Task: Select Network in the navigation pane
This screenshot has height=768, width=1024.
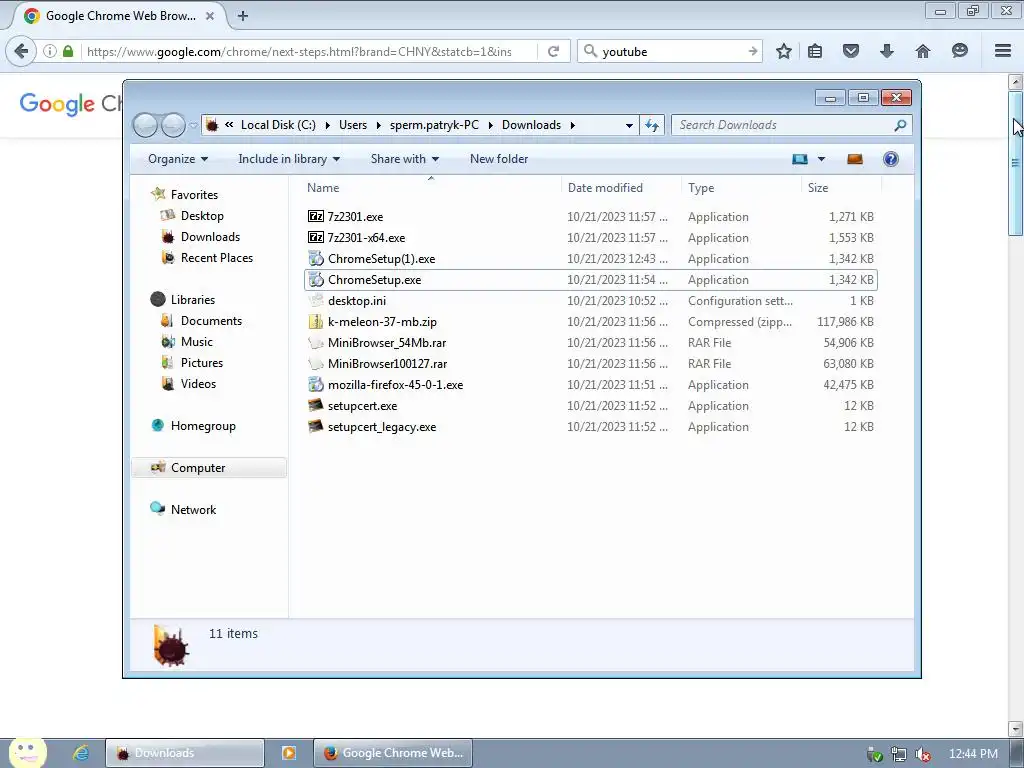Action: pos(193,509)
